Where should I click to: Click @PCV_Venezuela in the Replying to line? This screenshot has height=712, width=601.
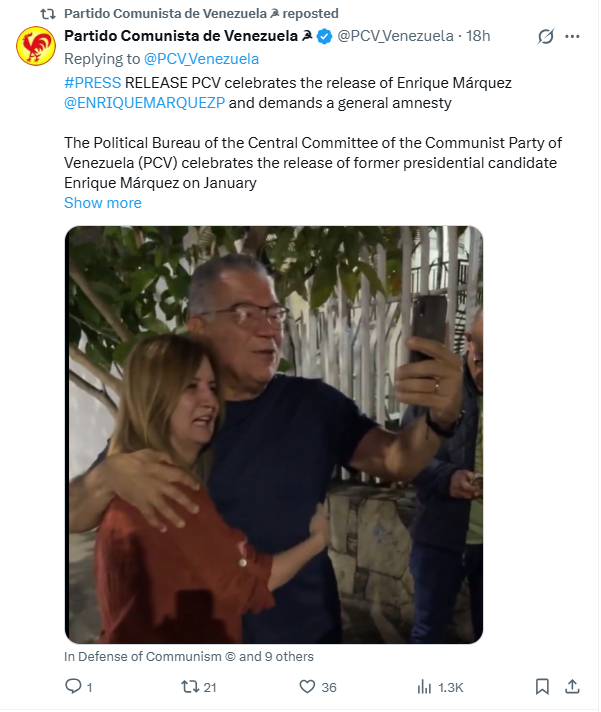coord(201,59)
